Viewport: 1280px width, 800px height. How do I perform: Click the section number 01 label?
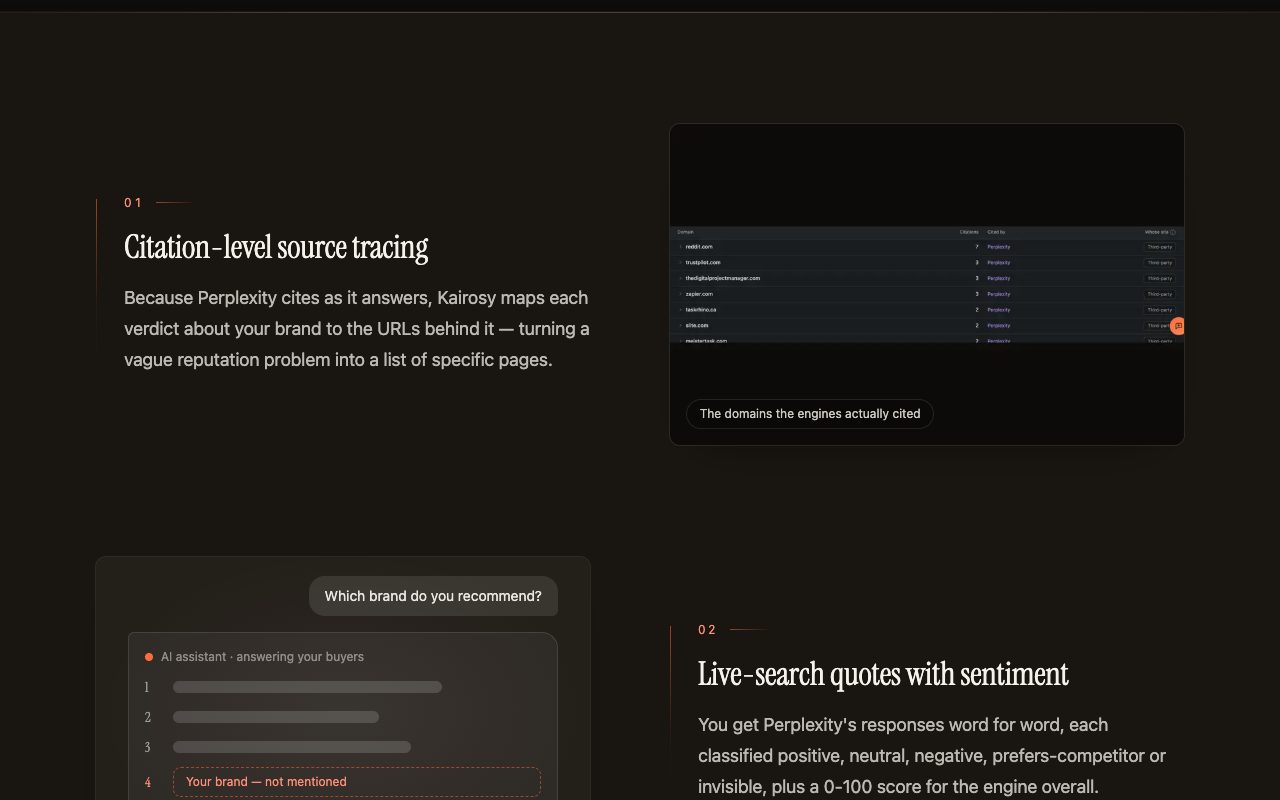click(133, 203)
